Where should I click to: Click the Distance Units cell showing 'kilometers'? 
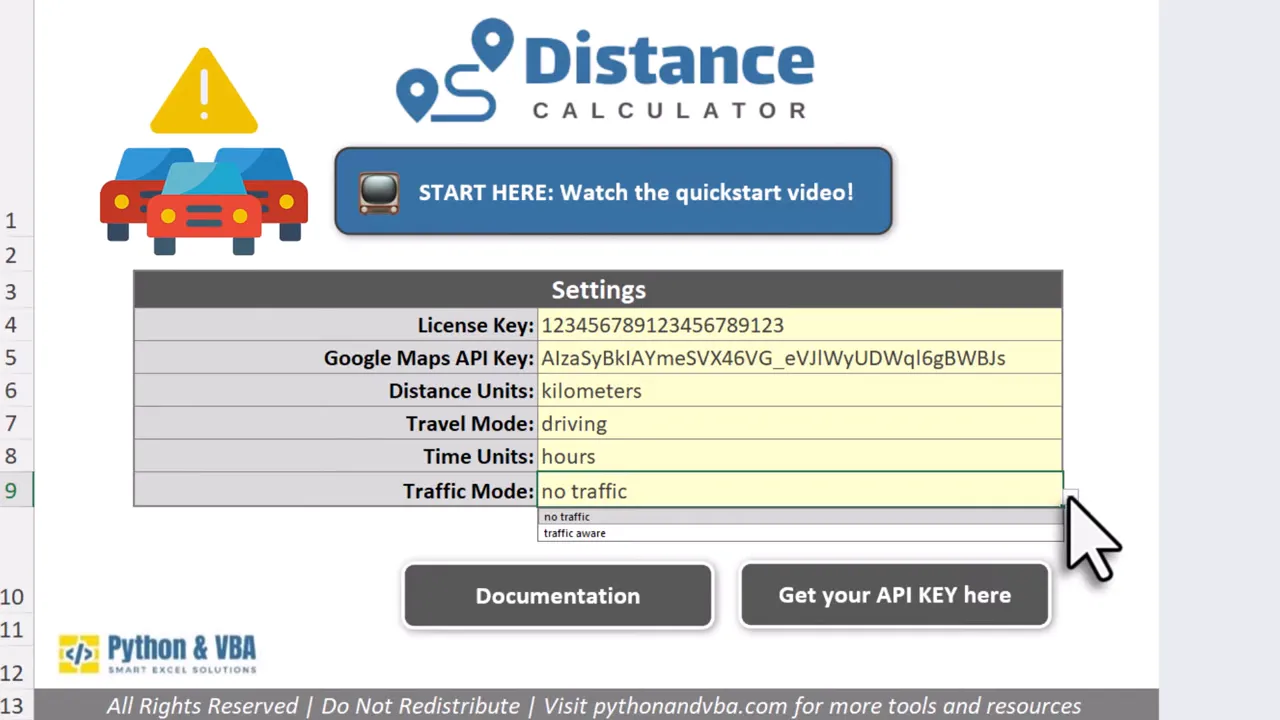(700, 390)
